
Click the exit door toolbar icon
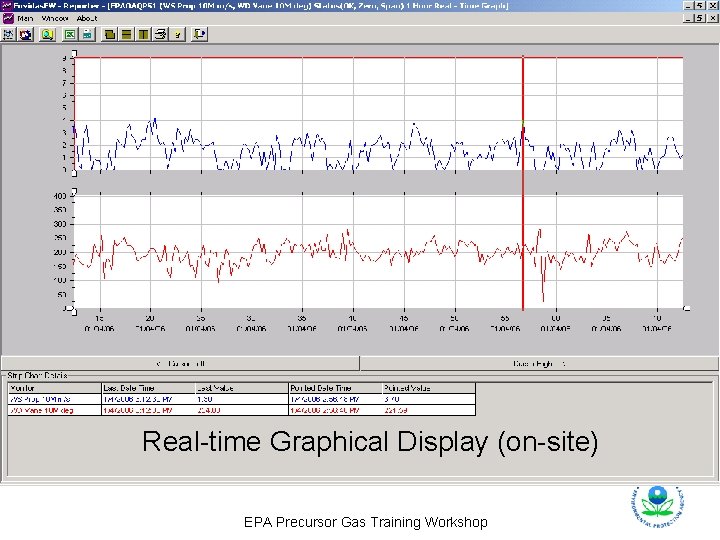coord(200,34)
